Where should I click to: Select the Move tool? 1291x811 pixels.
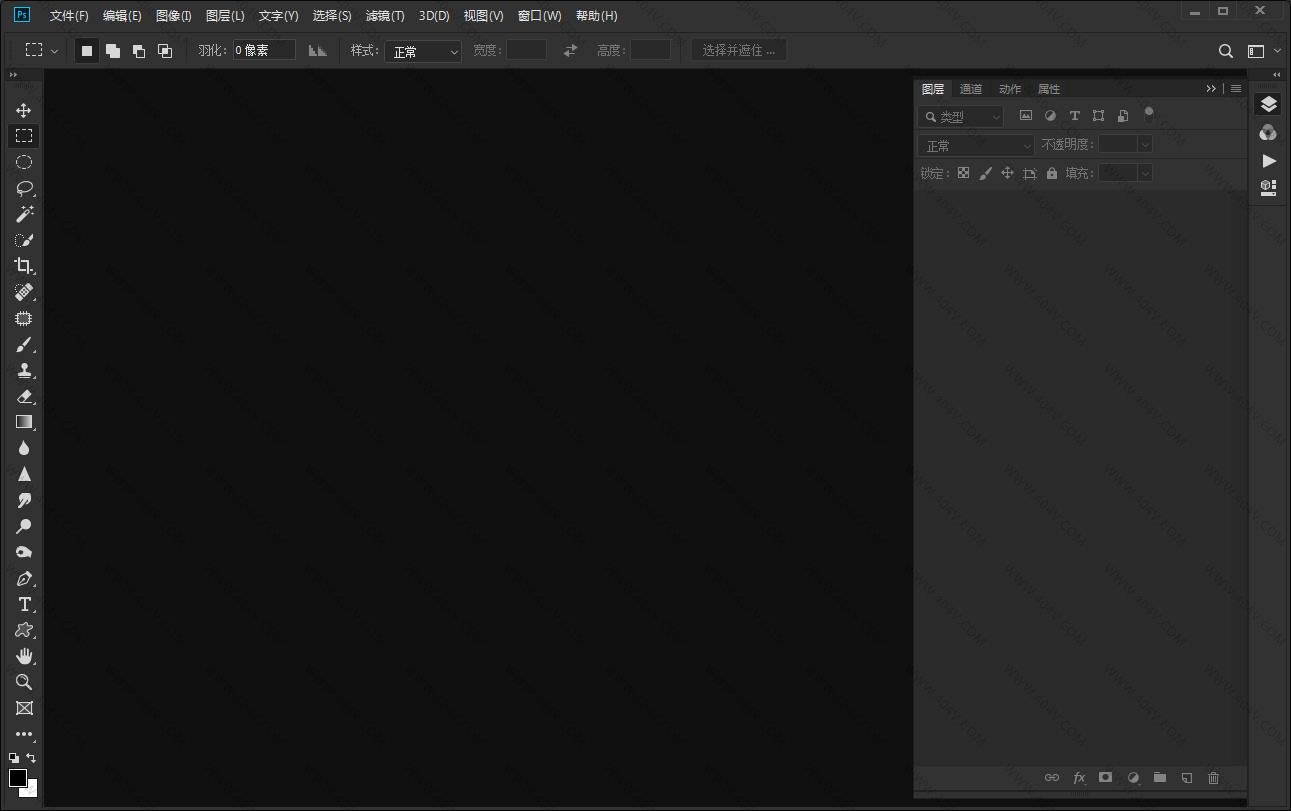coord(24,110)
